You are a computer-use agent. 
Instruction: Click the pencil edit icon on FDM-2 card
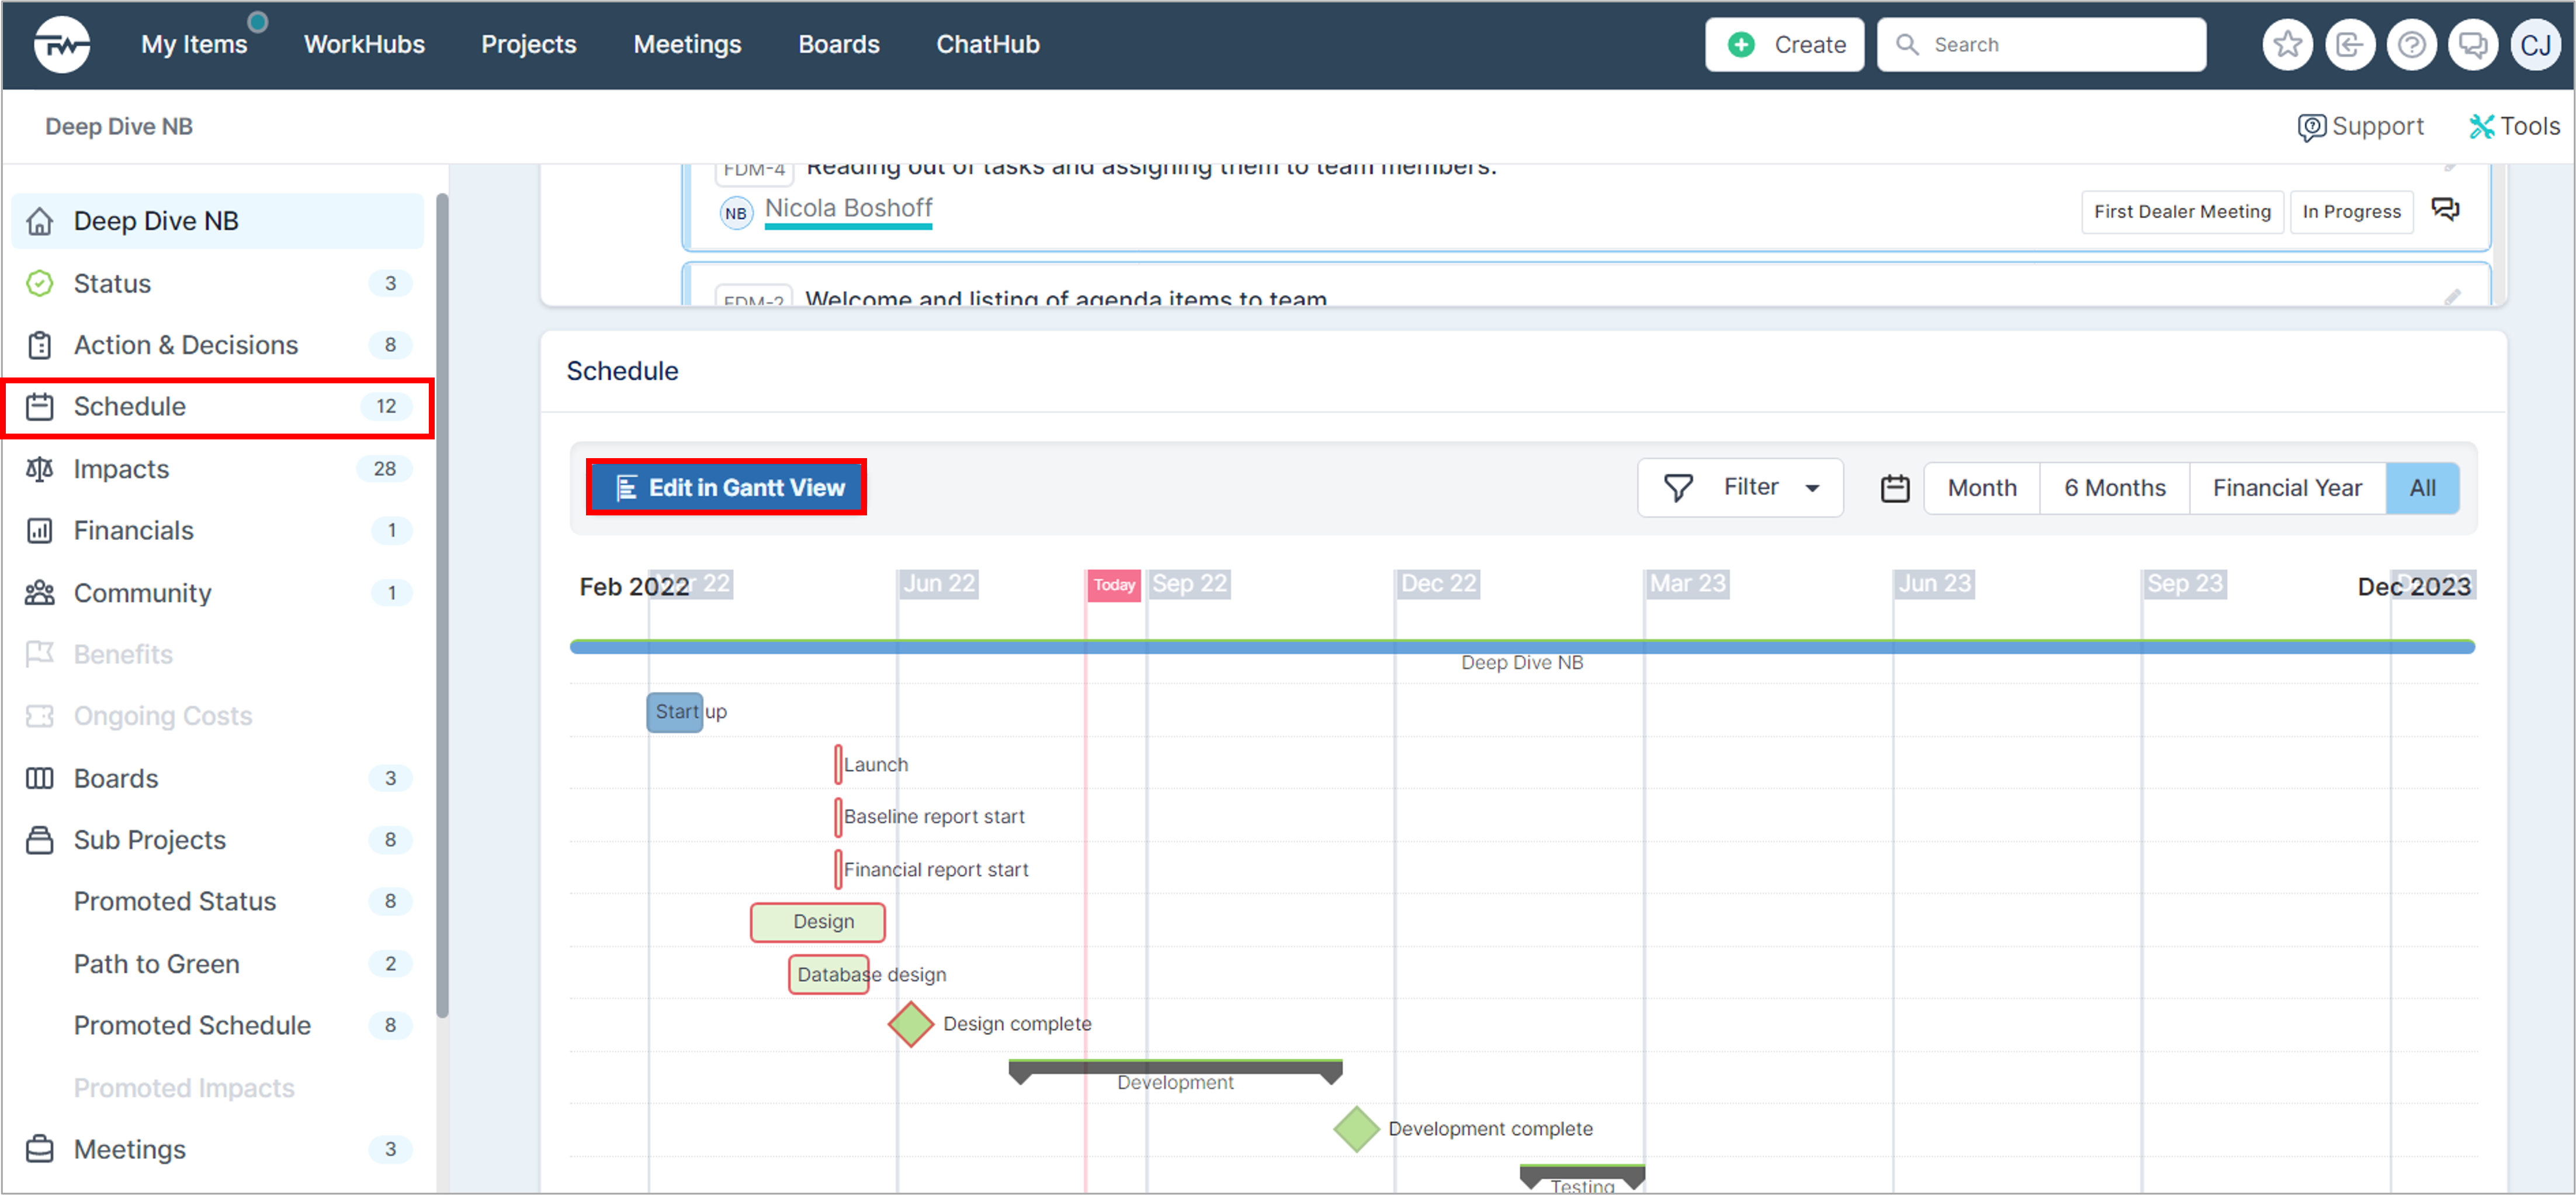point(2452,296)
